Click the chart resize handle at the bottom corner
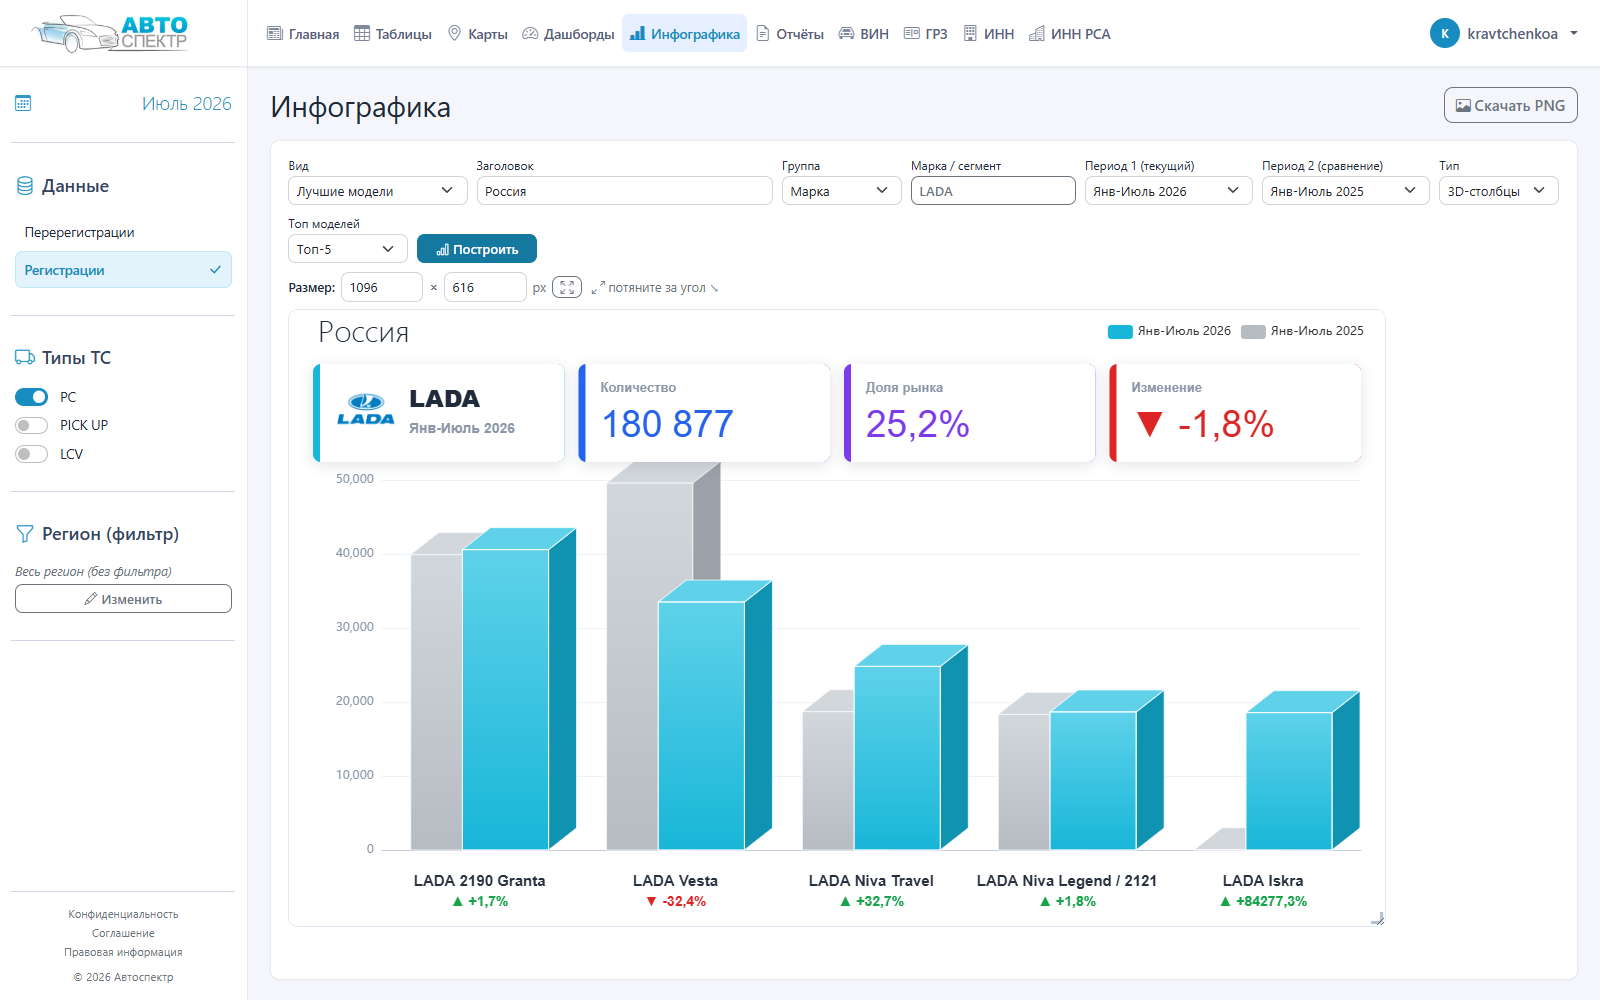1600x1000 pixels. pos(1377,918)
